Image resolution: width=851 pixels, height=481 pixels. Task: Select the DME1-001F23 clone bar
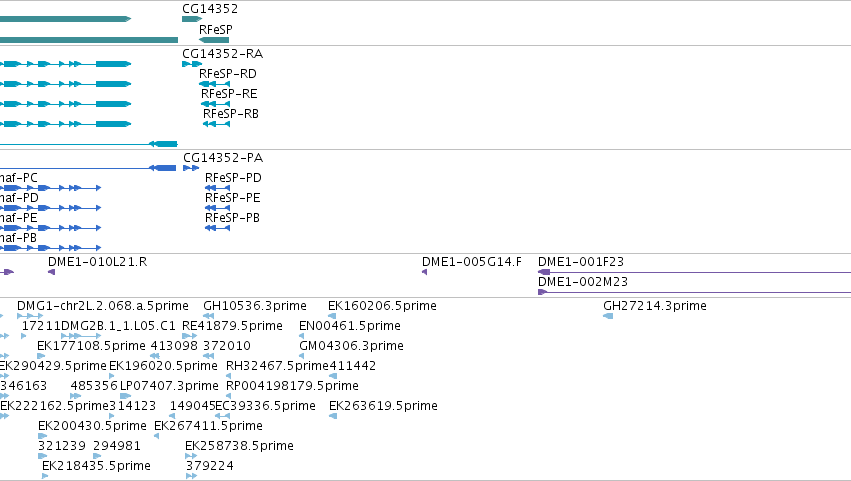694,272
